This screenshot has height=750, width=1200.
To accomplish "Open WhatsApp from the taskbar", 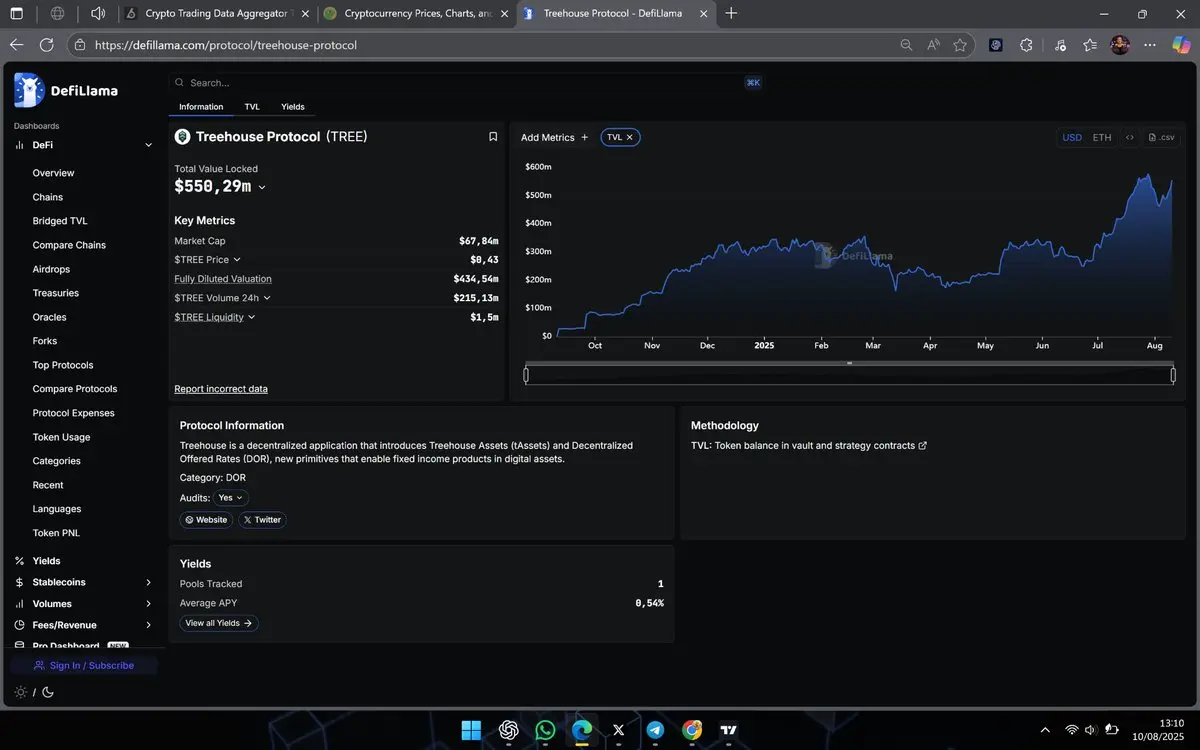I will coord(545,730).
